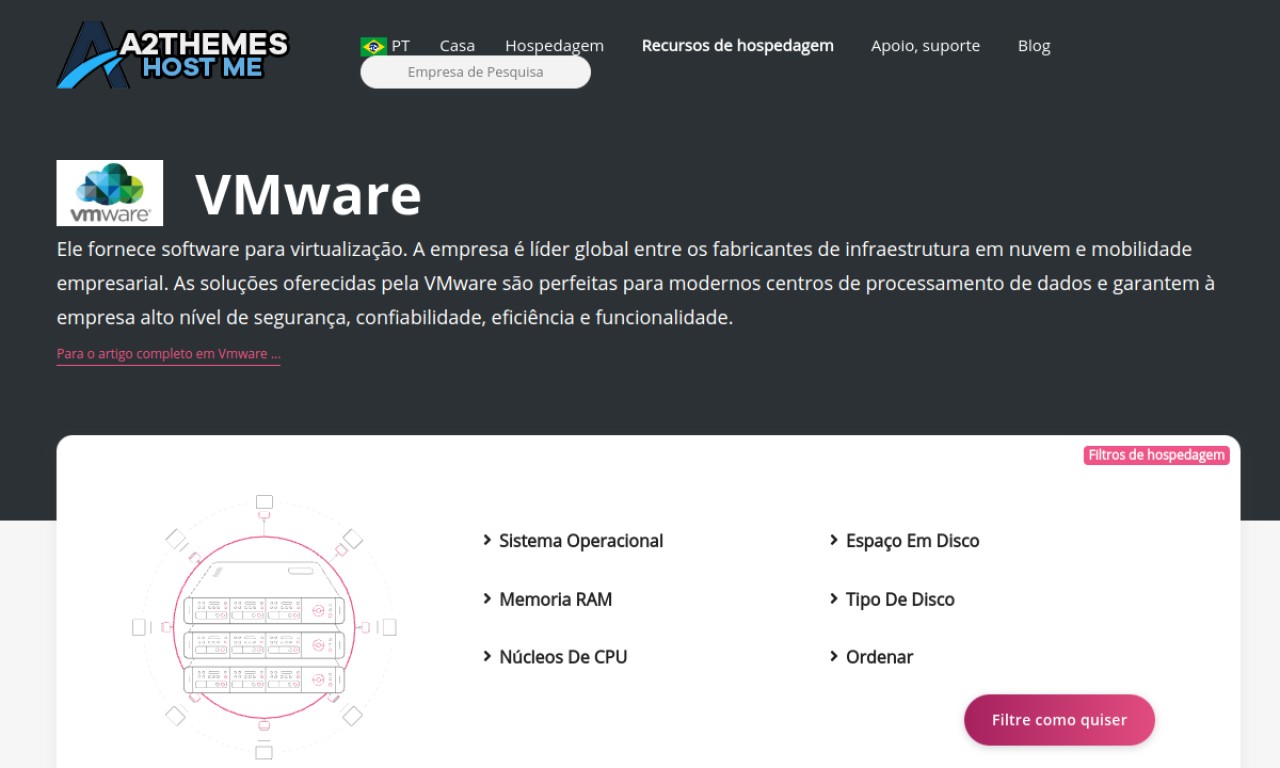
Task: Expand the Núcleos De CPU filter
Action: 555,657
